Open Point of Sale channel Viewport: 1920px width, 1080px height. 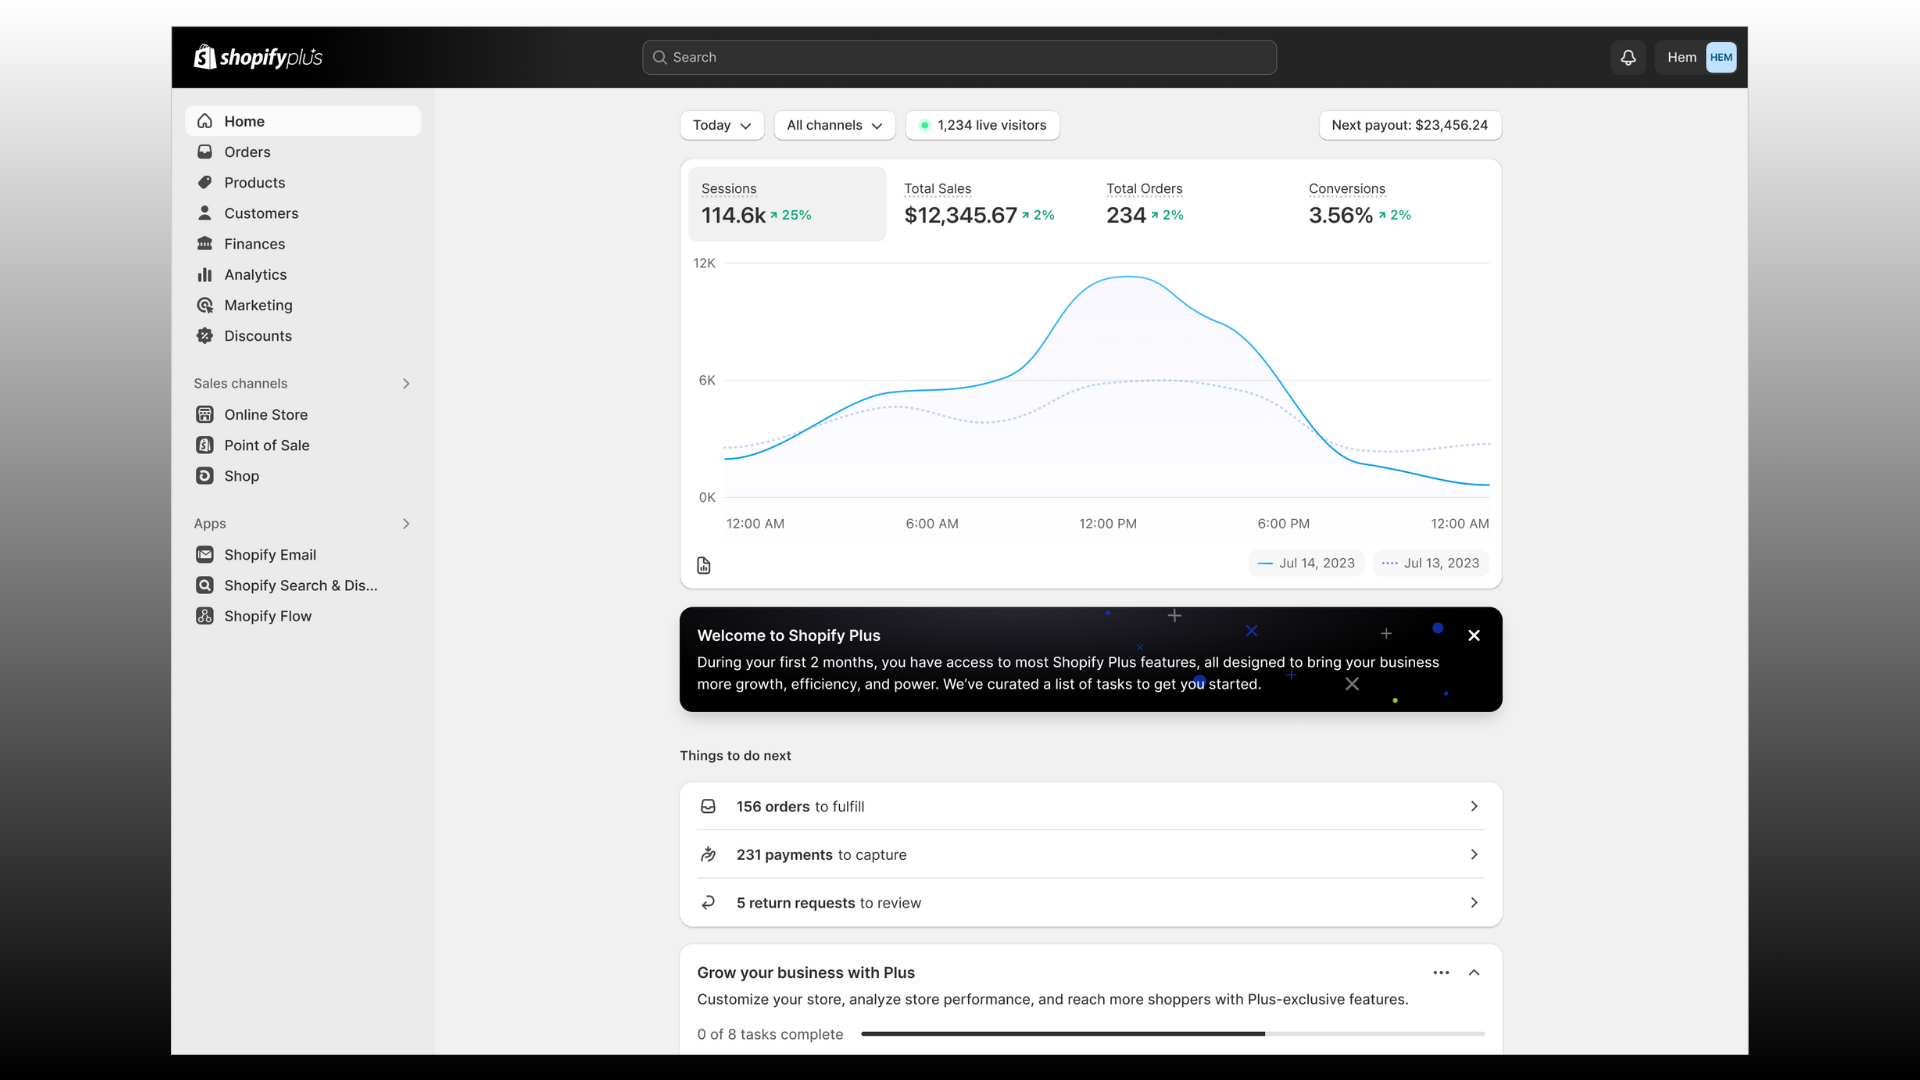coord(266,445)
